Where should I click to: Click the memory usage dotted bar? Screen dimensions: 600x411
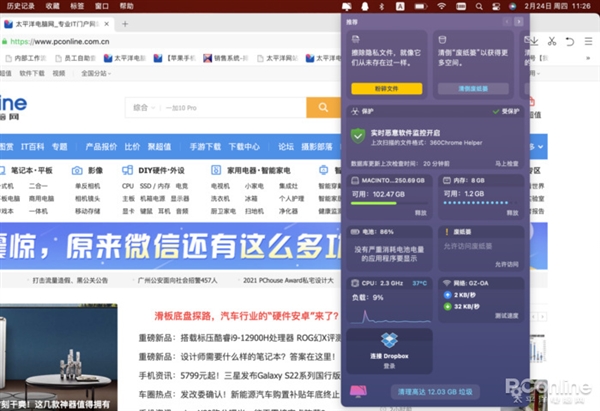coord(481,202)
